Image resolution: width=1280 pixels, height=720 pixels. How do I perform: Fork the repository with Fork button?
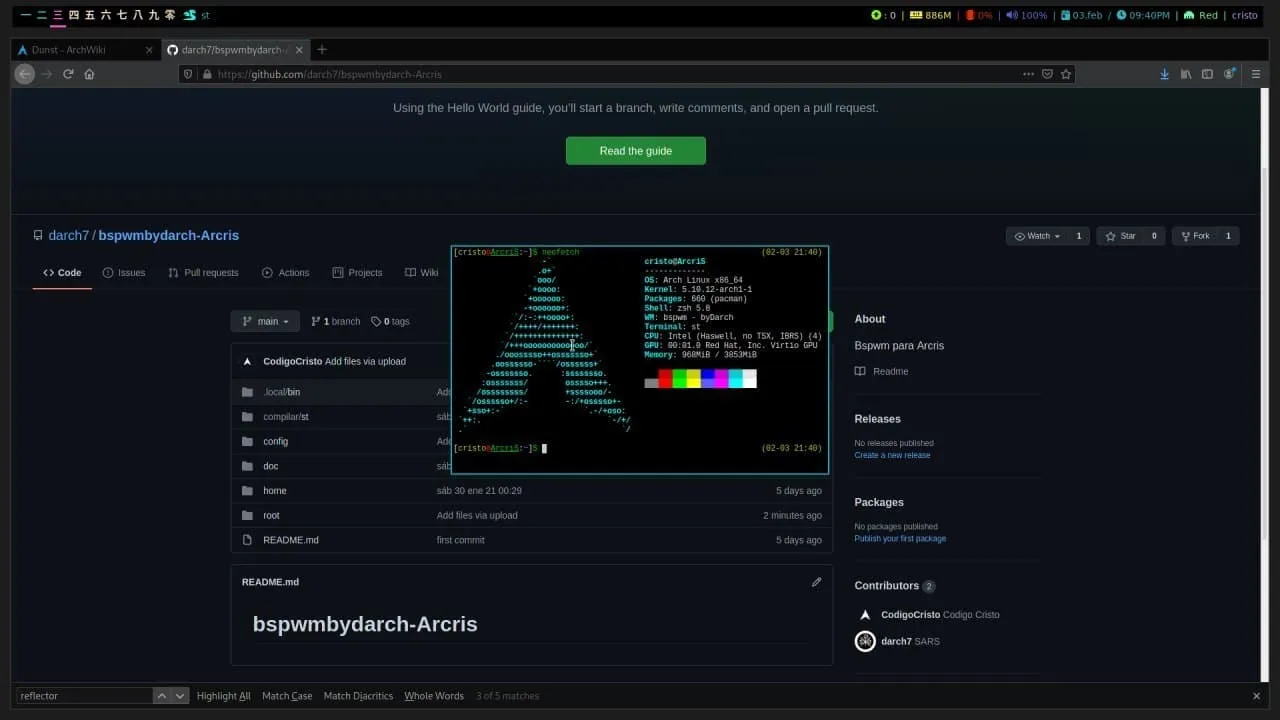[x=1195, y=236]
